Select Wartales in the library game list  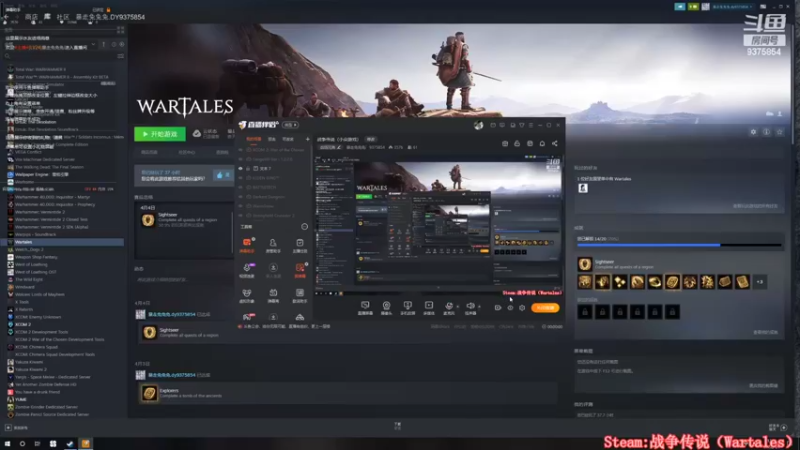(64, 242)
